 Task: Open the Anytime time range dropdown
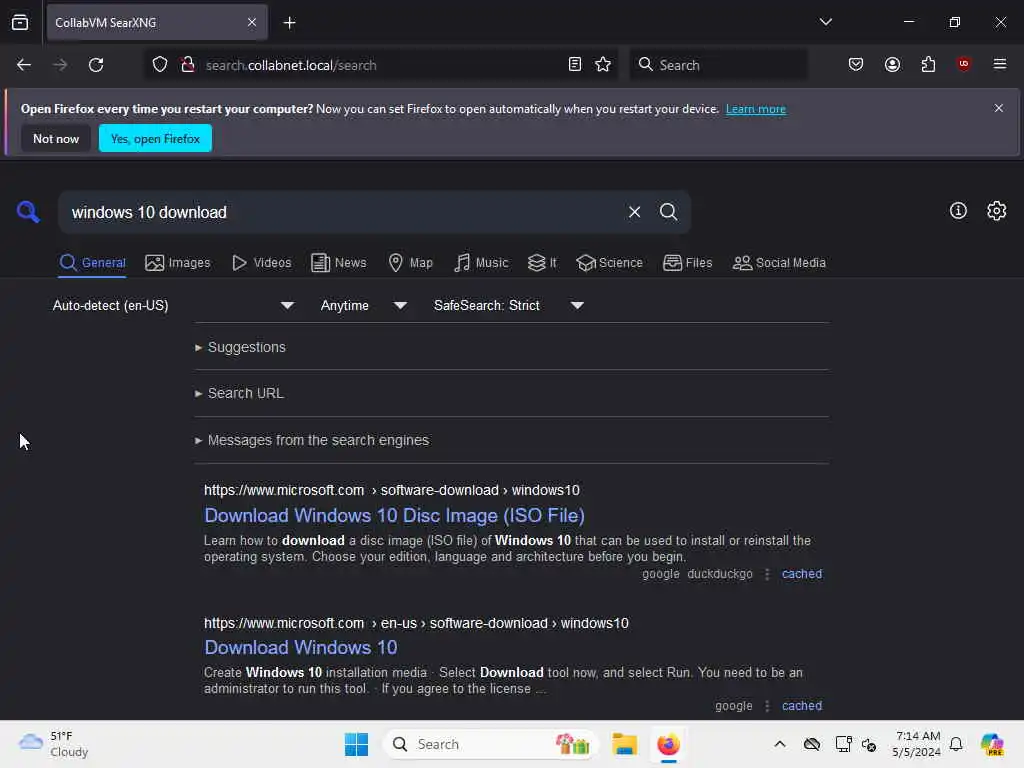[364, 306]
